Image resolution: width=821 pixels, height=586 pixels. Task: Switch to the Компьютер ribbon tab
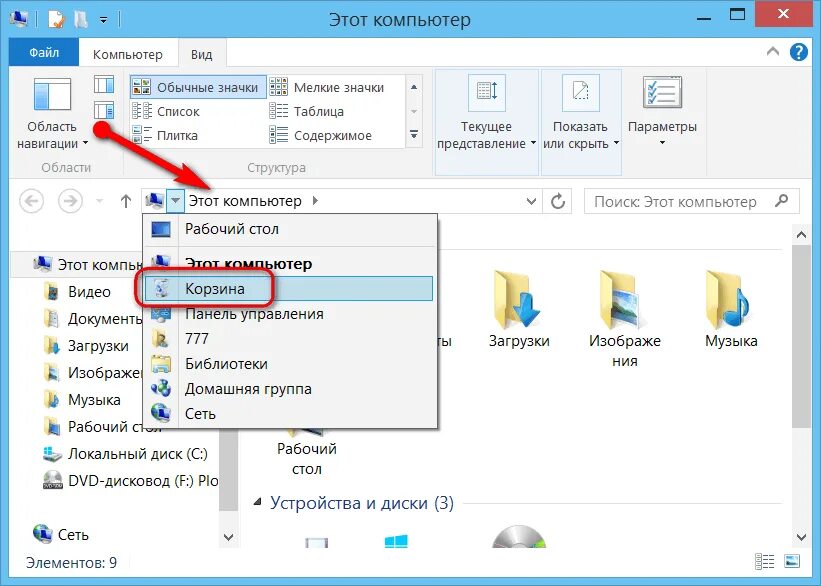click(127, 54)
